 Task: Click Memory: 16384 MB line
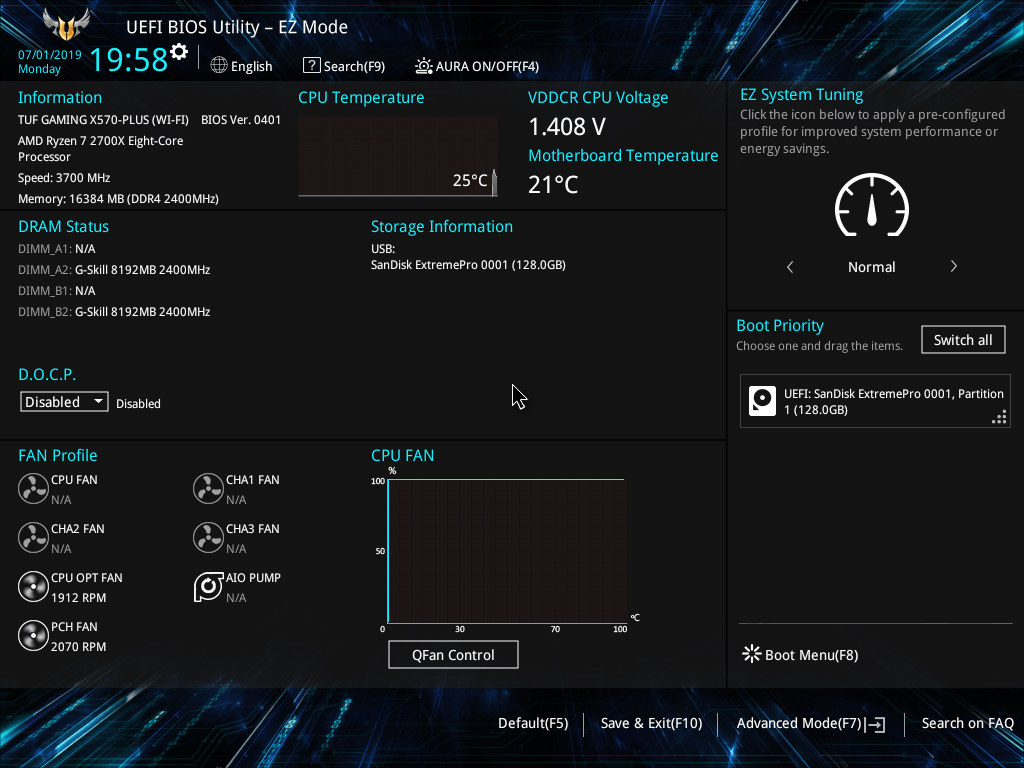[x=118, y=199]
